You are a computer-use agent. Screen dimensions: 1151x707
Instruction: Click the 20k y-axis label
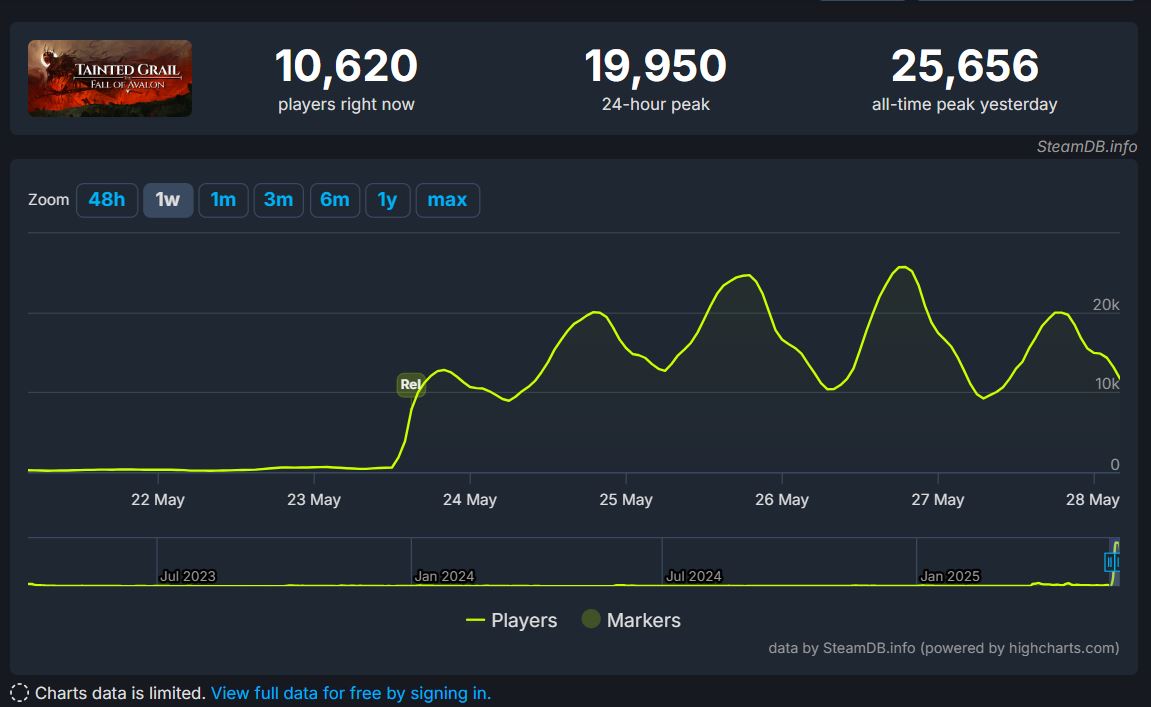[x=1106, y=305]
